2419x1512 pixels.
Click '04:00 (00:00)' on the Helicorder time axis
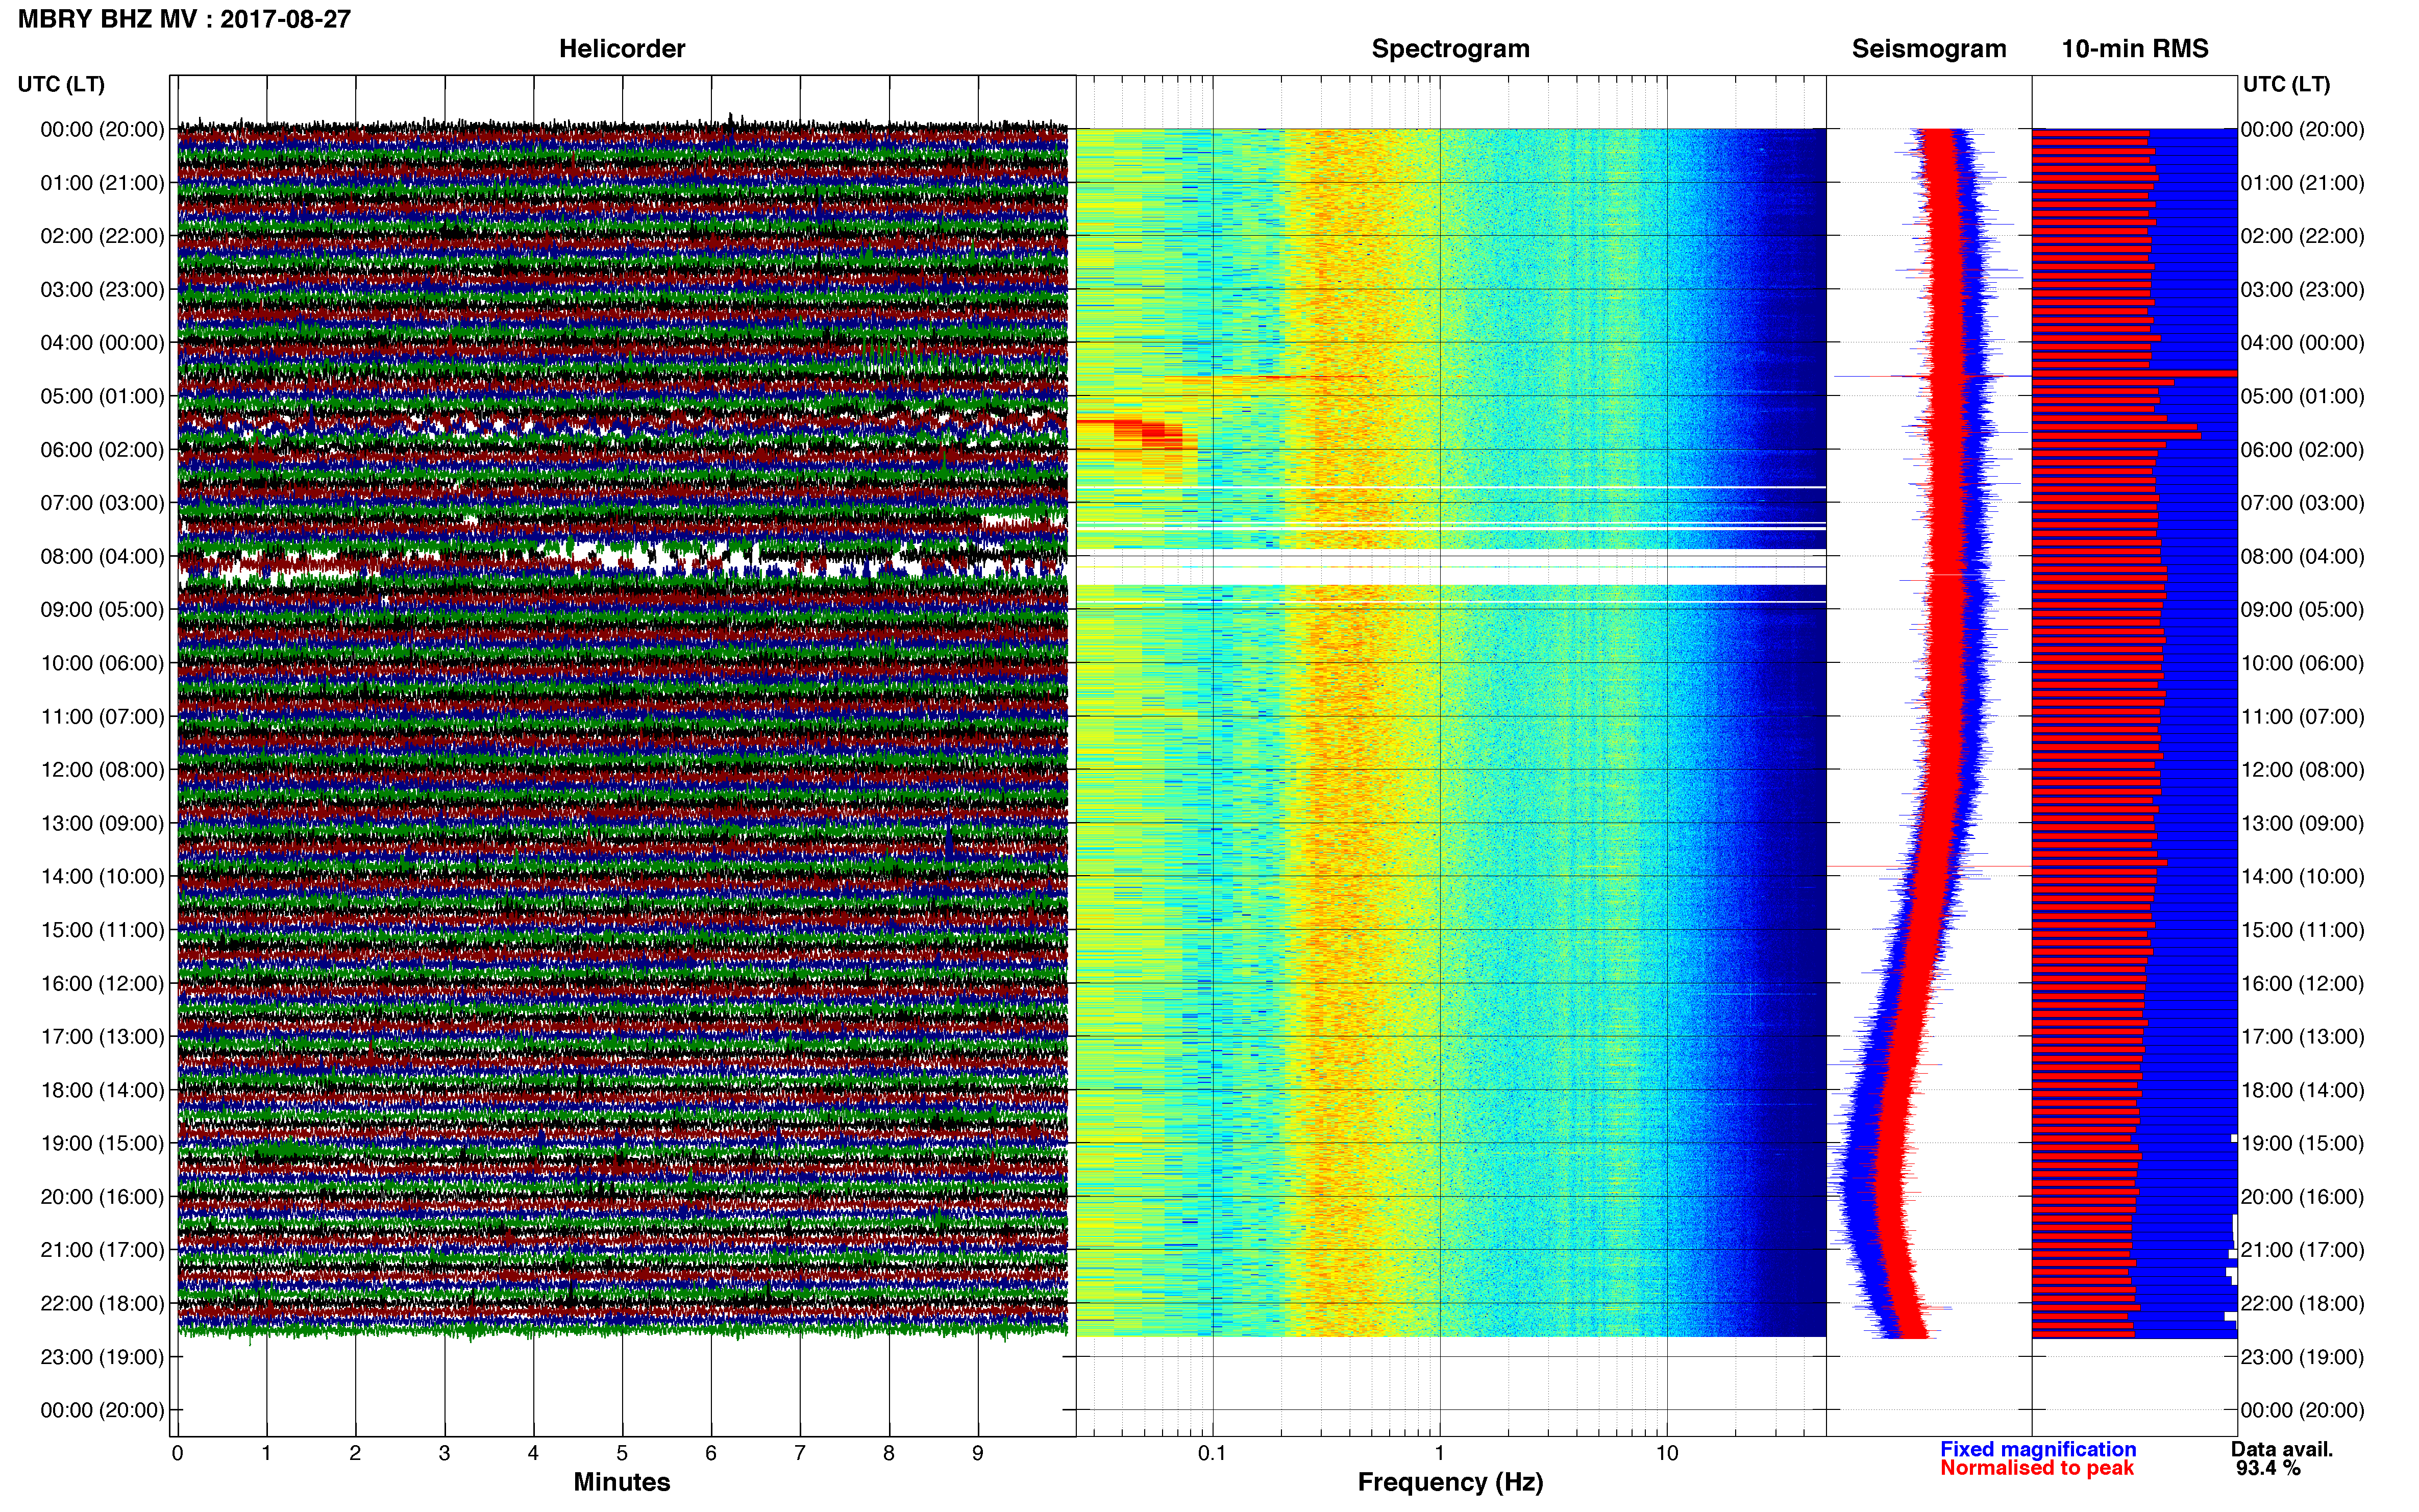pos(102,343)
